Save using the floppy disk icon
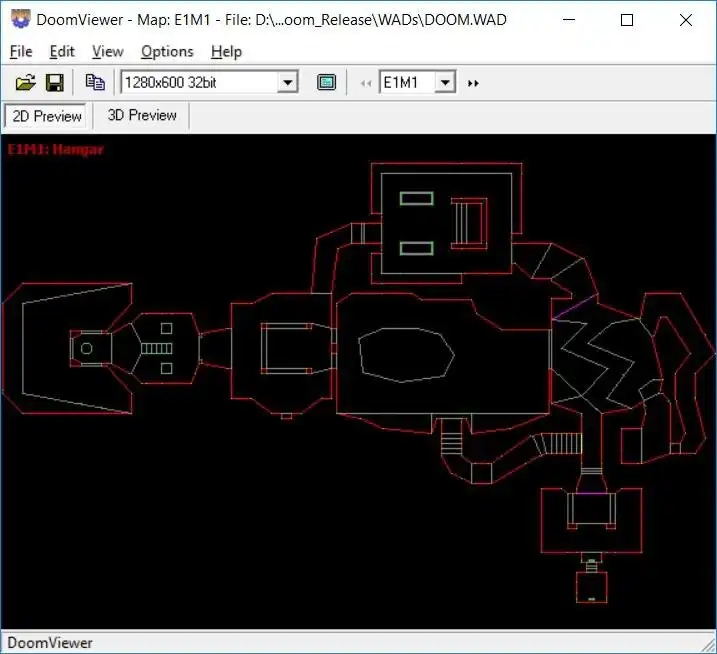717x654 pixels. coord(55,83)
